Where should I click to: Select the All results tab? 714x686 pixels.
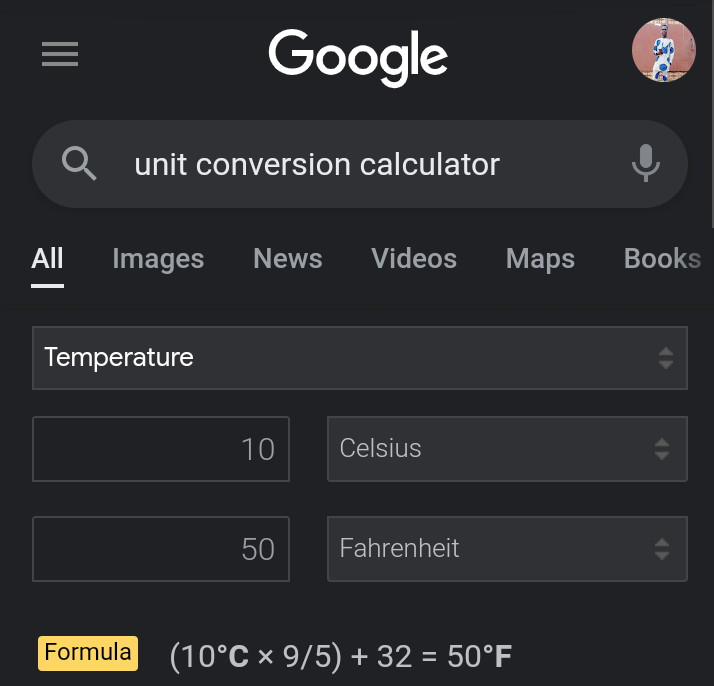coord(47,259)
